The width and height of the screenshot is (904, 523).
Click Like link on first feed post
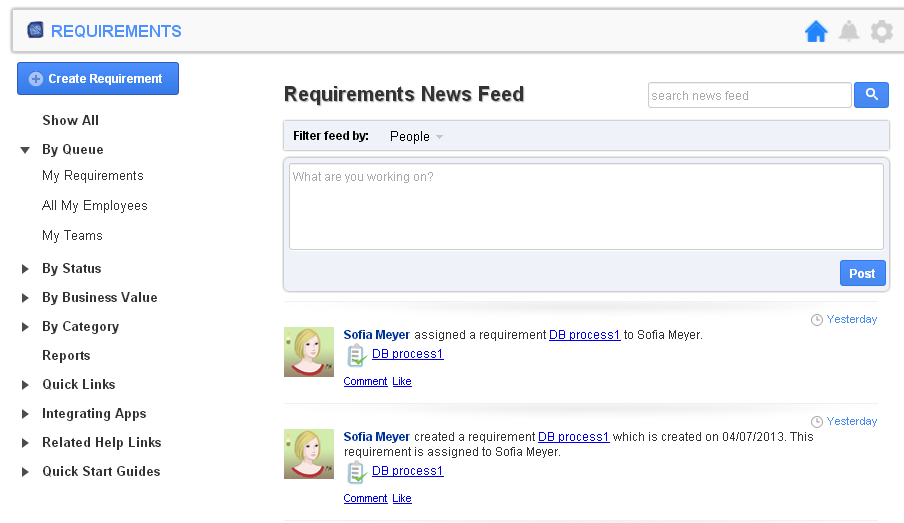(x=402, y=382)
